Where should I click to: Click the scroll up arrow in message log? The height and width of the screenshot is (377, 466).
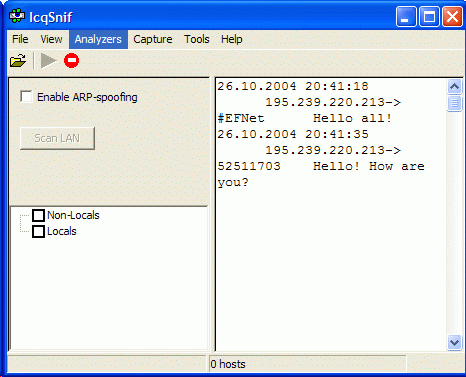coord(454,87)
